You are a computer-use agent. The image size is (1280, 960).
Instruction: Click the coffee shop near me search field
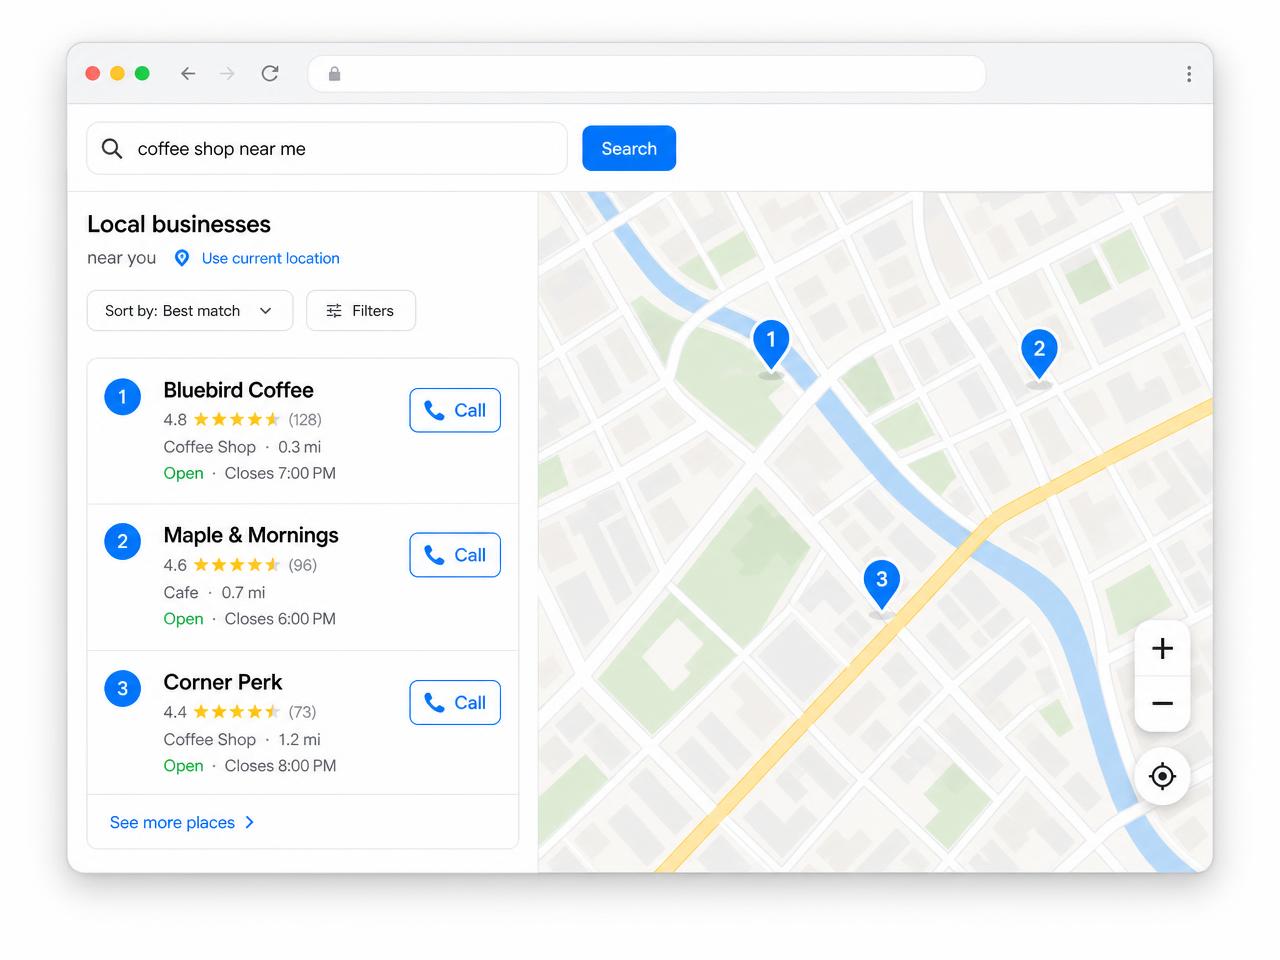tap(327, 149)
